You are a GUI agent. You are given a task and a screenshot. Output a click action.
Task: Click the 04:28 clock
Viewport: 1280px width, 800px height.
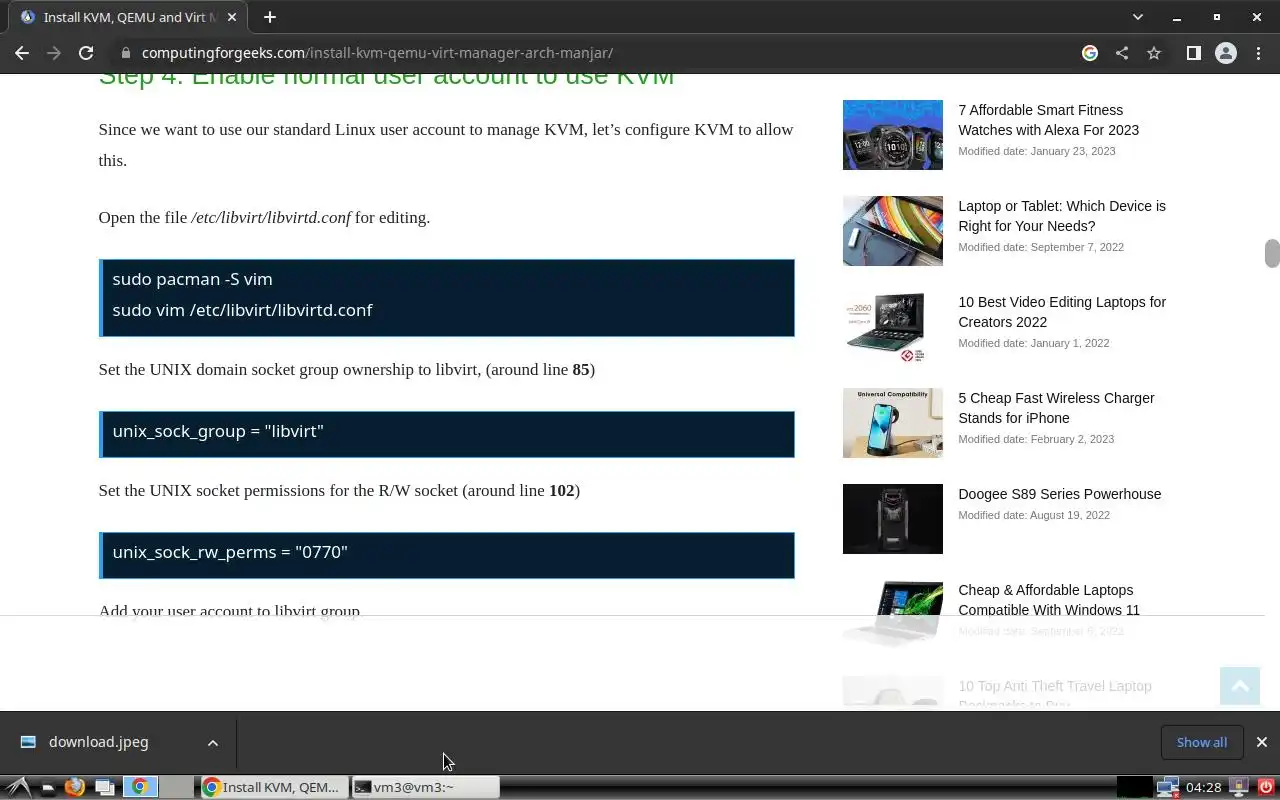coord(1203,787)
